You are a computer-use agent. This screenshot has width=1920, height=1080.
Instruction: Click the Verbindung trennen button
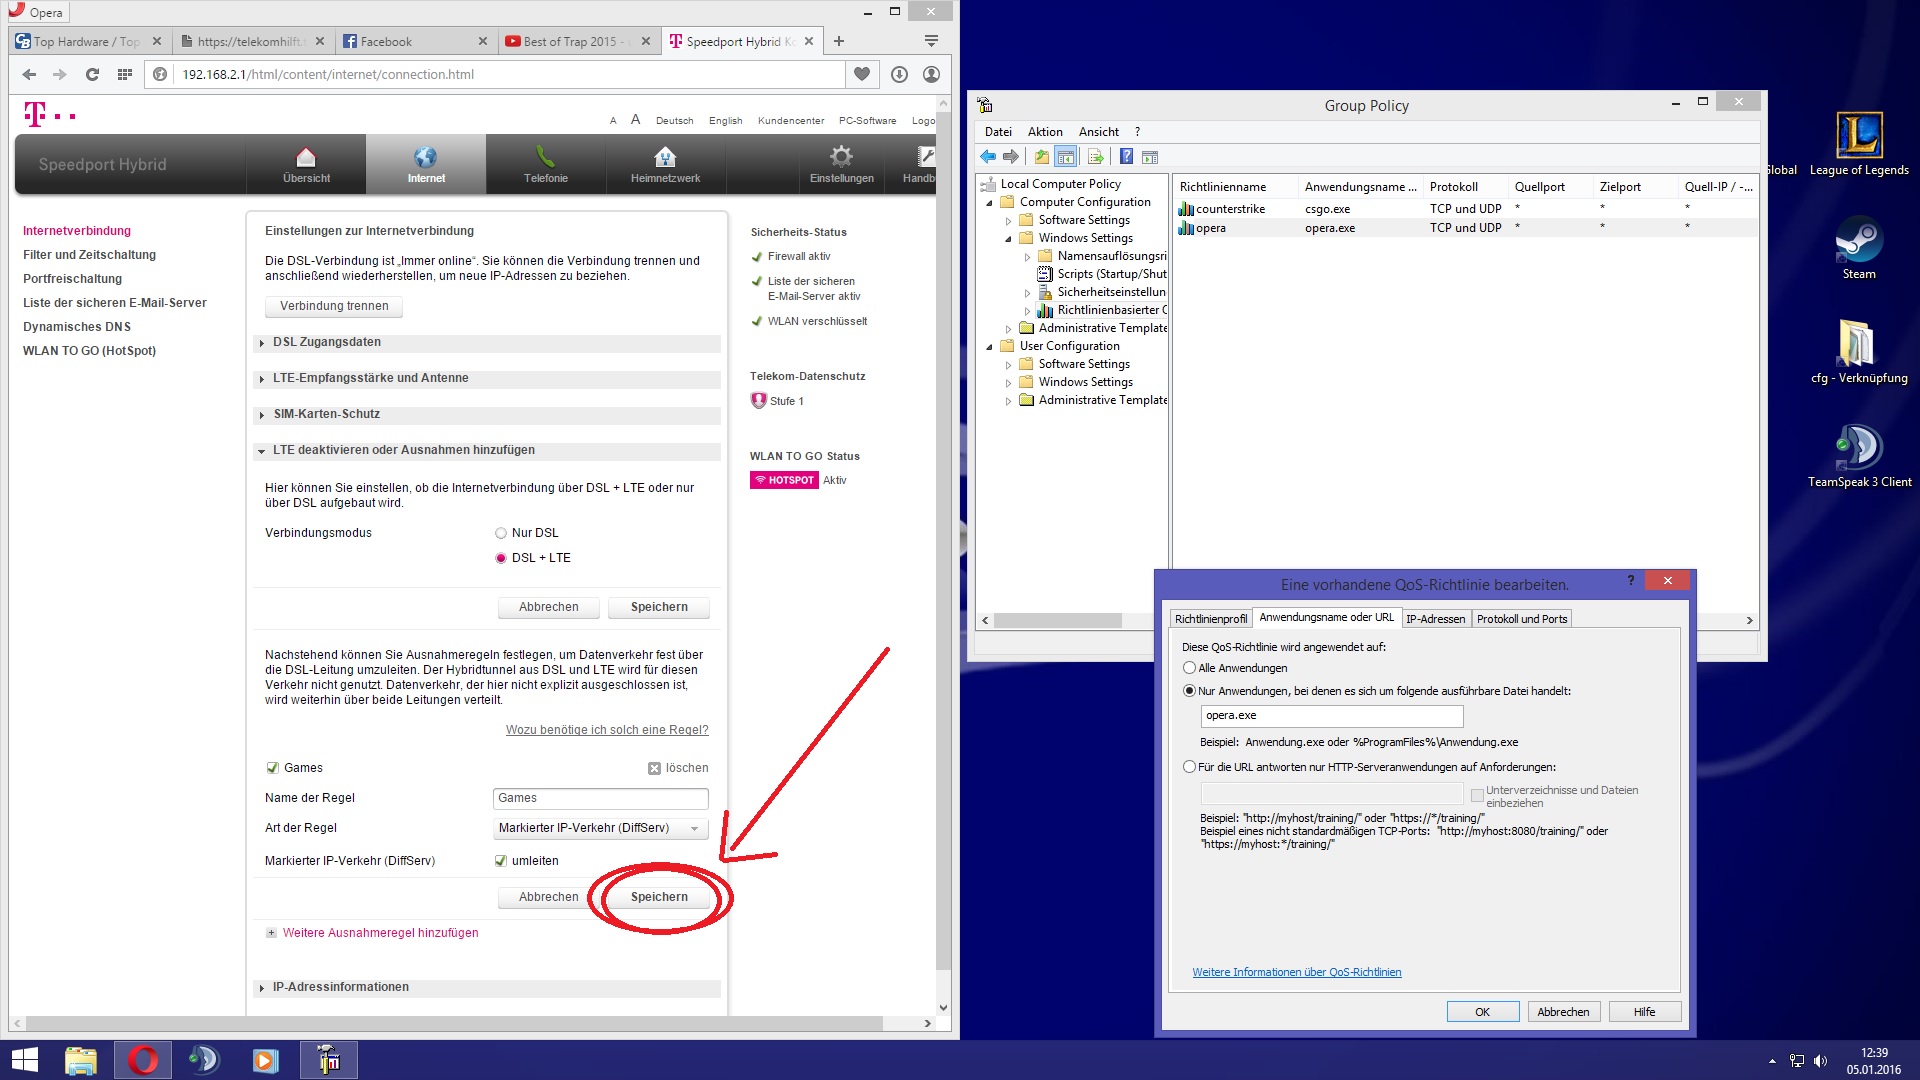(334, 306)
